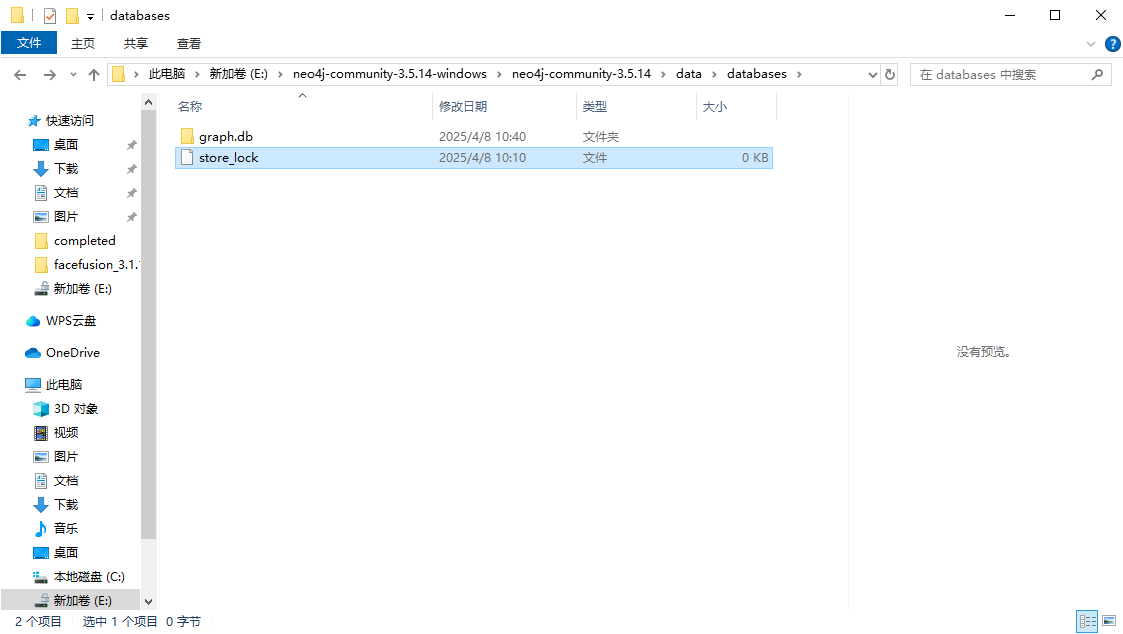This screenshot has width=1123, height=634.
Task: Go back to previous folder
Action: (x=20, y=75)
